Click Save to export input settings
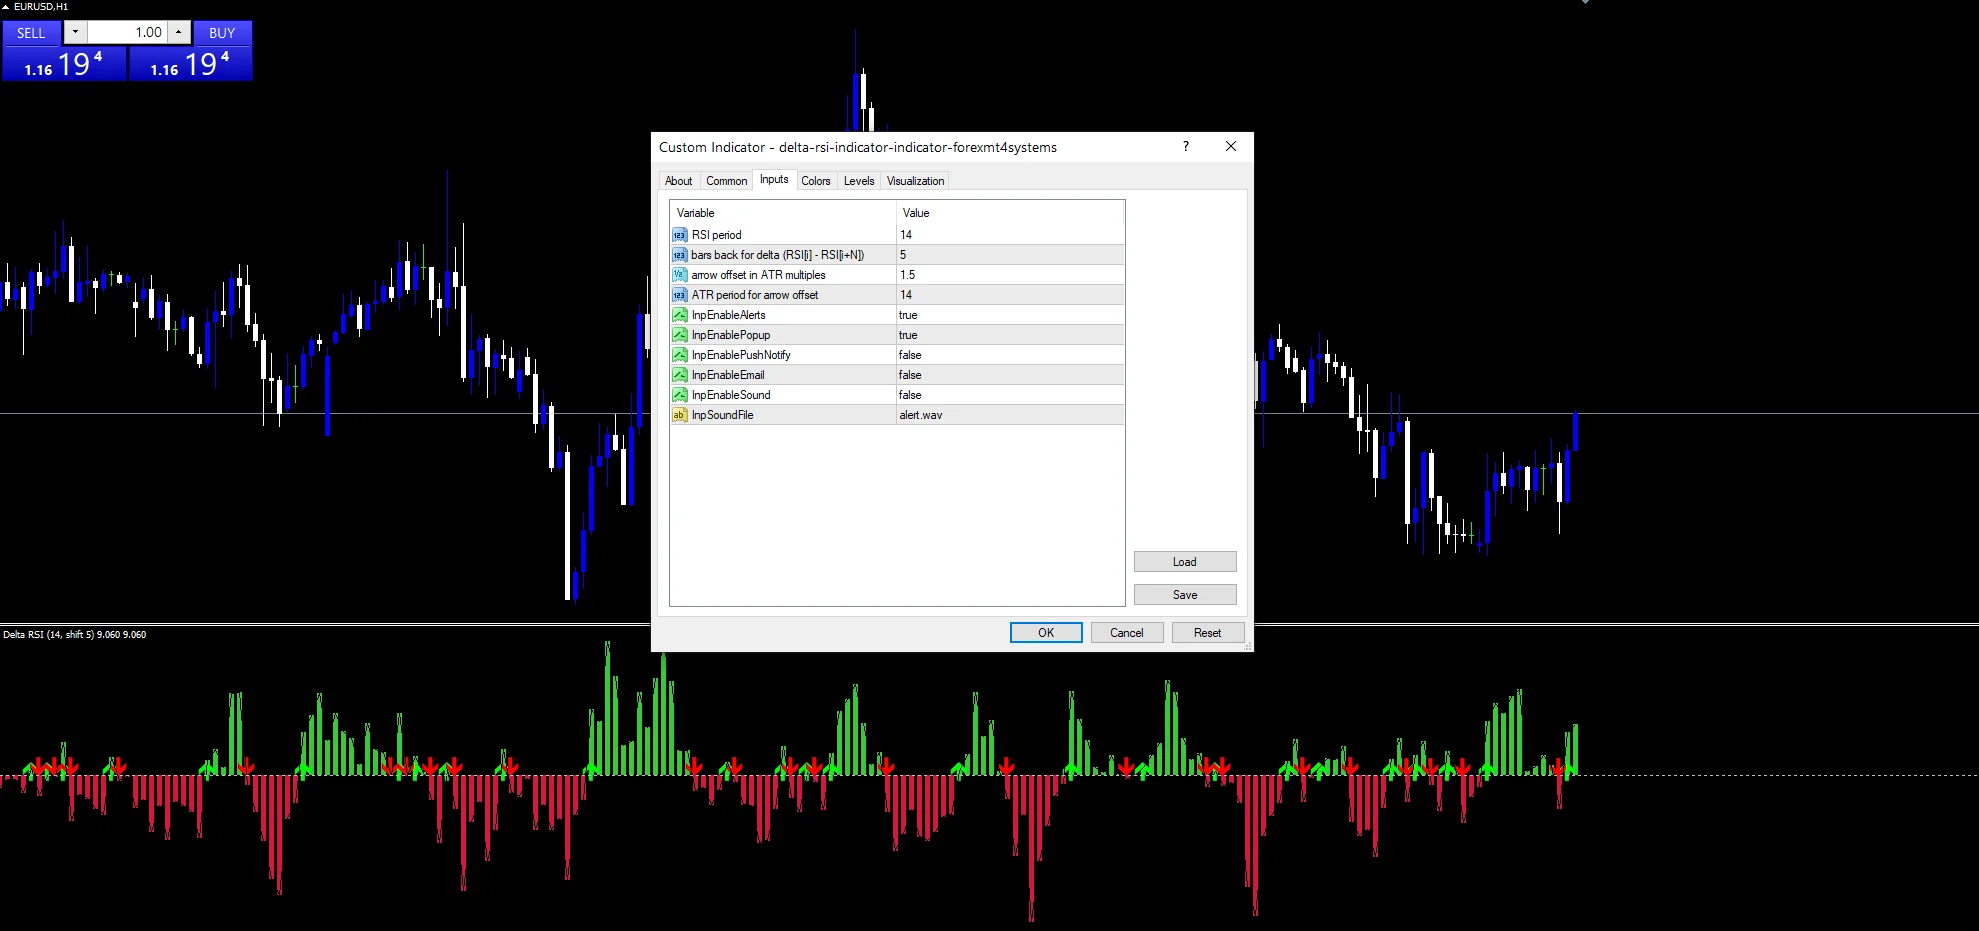 click(1185, 595)
